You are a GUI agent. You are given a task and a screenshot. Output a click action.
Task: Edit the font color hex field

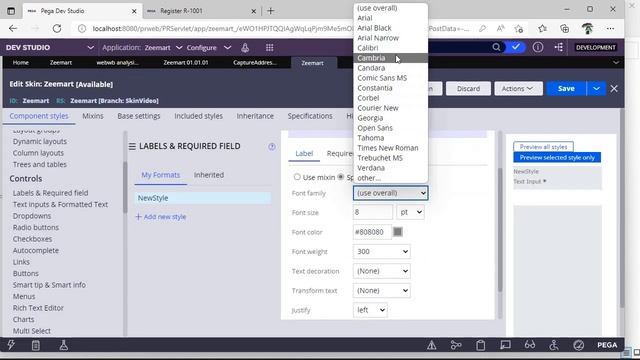[x=372, y=232]
